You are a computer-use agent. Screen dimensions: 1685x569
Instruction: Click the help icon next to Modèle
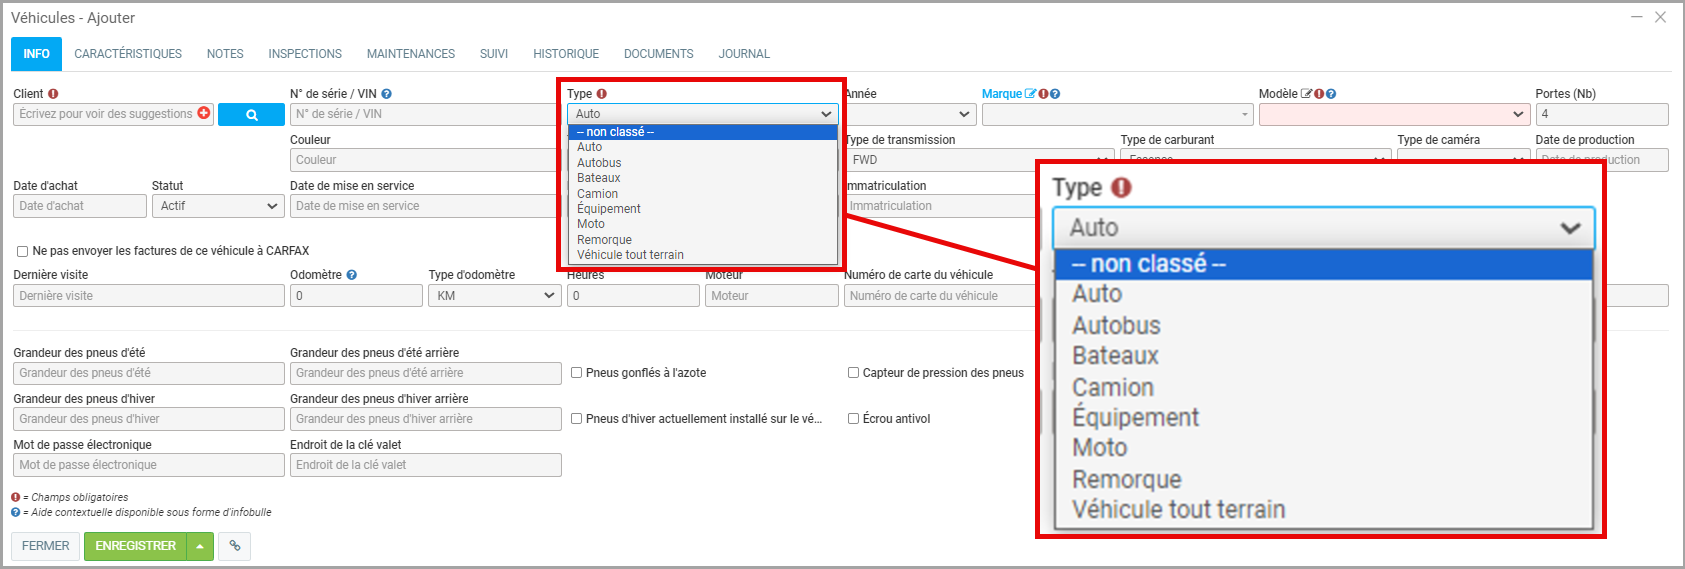pos(1331,94)
